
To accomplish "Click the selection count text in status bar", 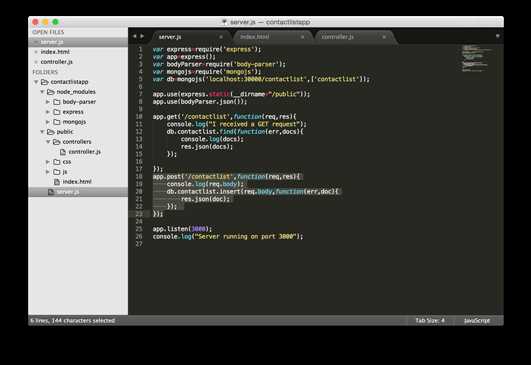I will pyautogui.click(x=73, y=320).
